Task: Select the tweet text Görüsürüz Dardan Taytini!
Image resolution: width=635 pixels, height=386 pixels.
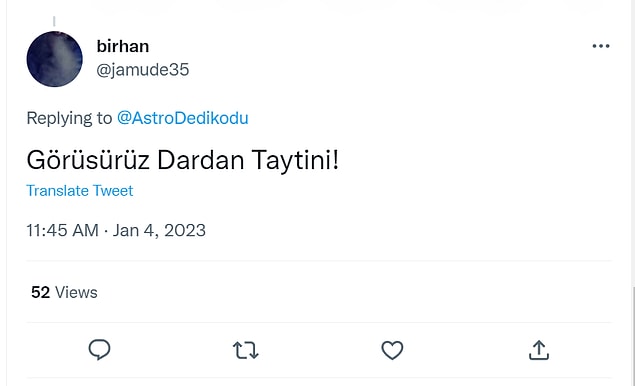Action: 183,160
